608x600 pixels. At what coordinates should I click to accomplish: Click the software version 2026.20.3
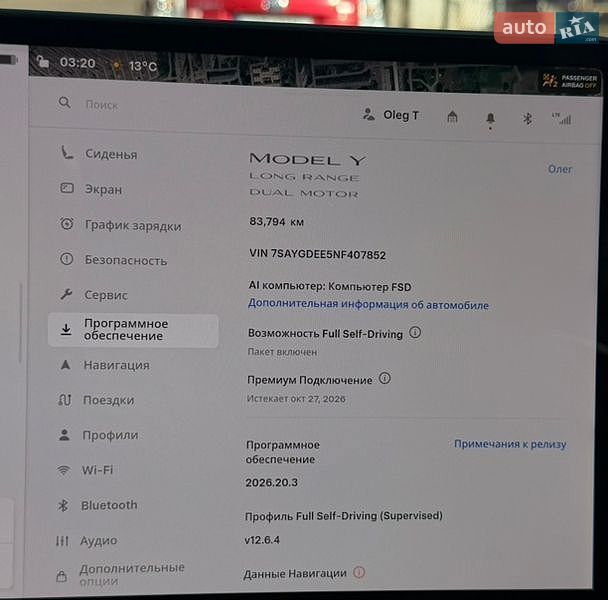pos(271,482)
